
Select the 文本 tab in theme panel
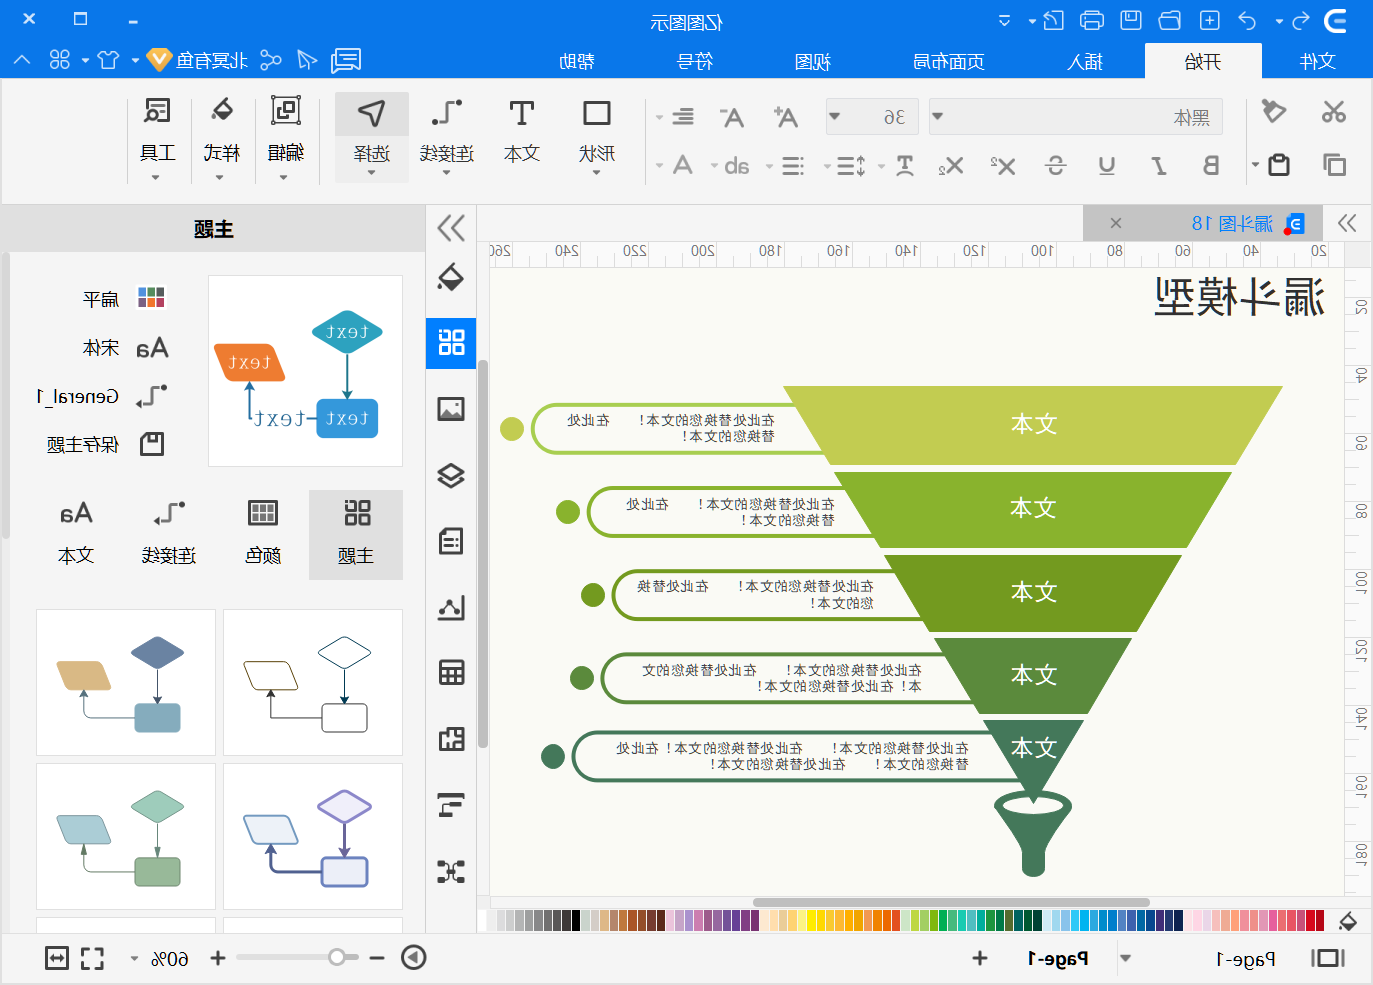click(x=76, y=535)
